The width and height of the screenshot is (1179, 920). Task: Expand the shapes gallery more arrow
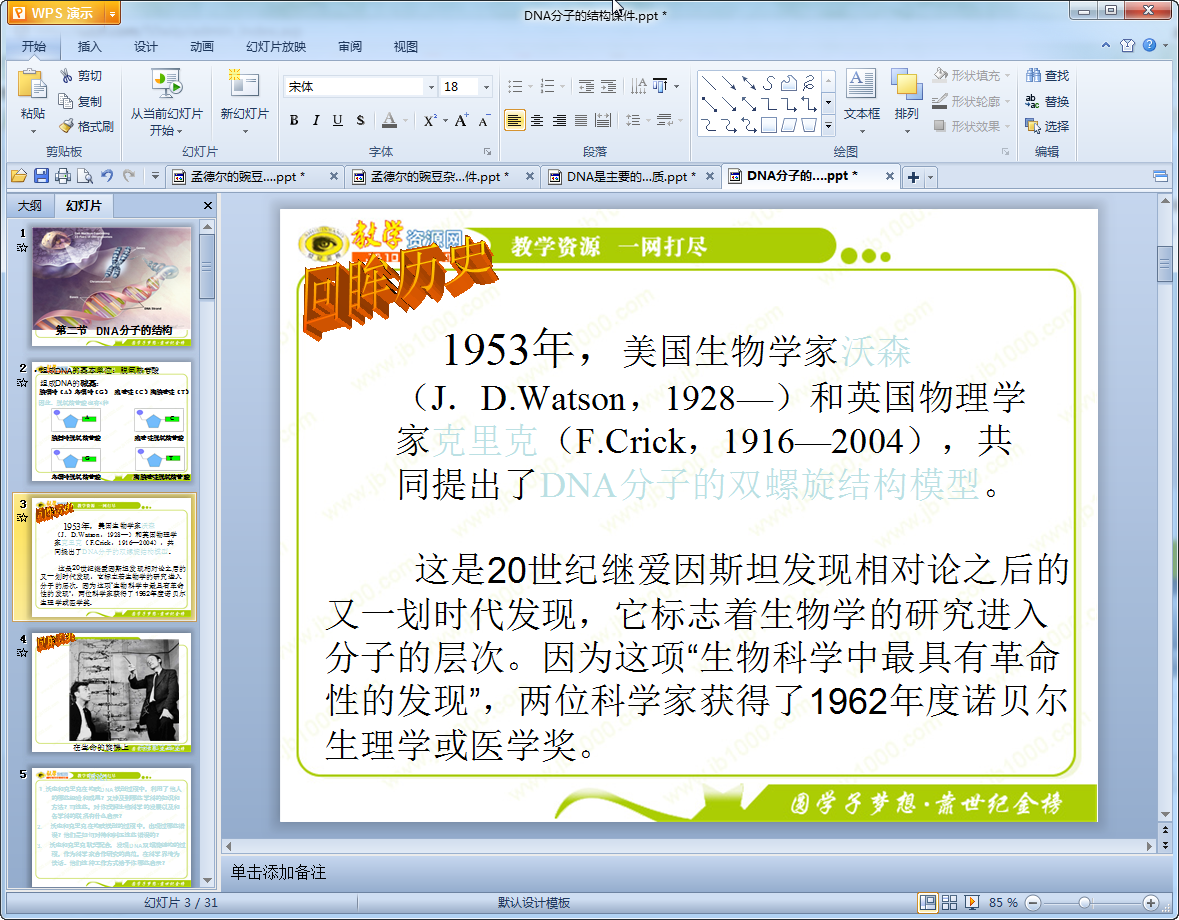(829, 126)
